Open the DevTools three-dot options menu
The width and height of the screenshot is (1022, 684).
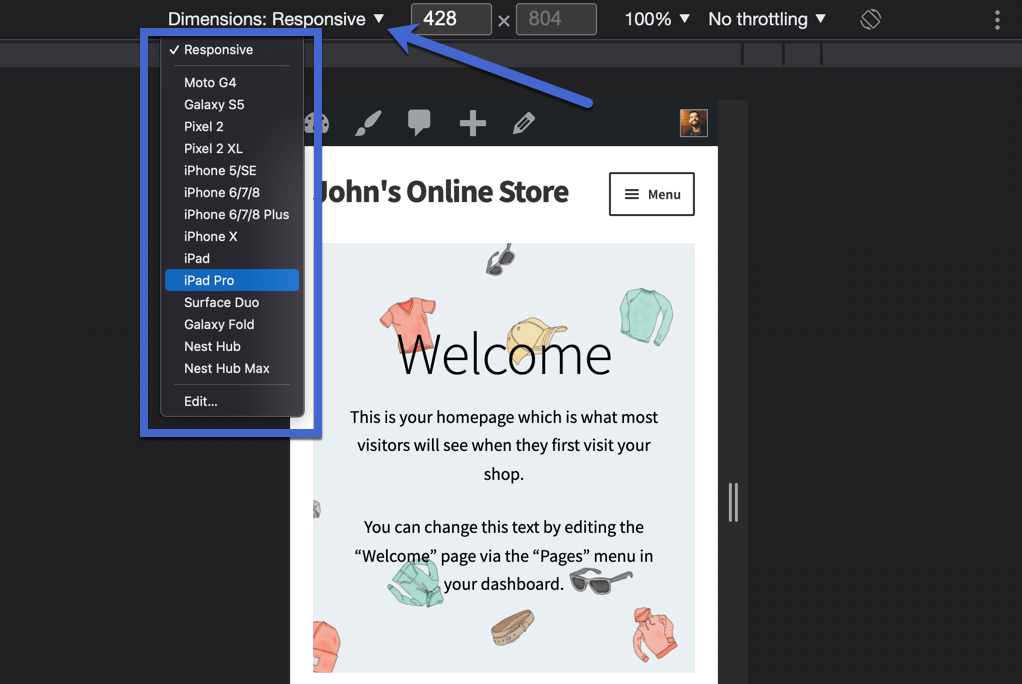995,18
